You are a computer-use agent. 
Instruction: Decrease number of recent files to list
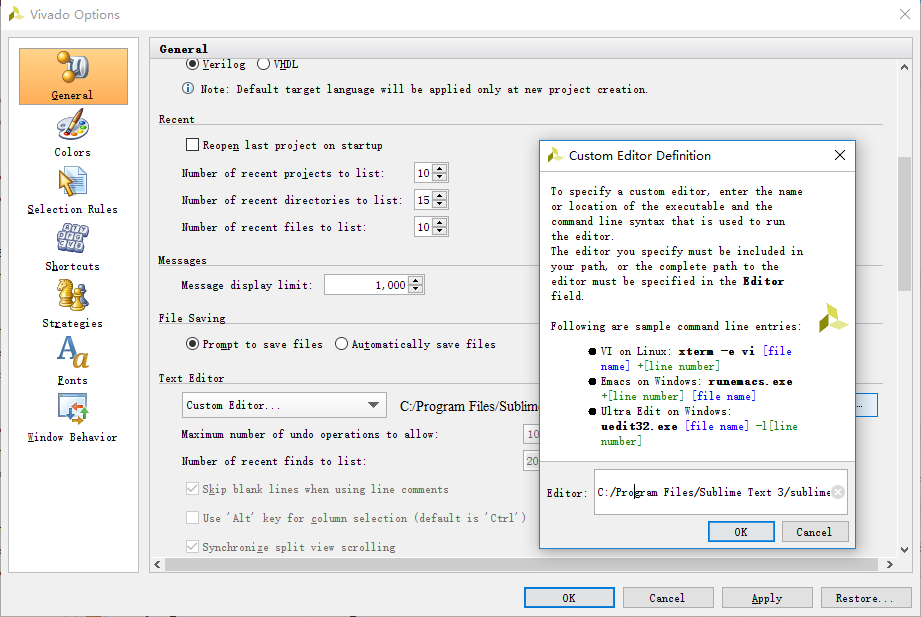coord(440,231)
